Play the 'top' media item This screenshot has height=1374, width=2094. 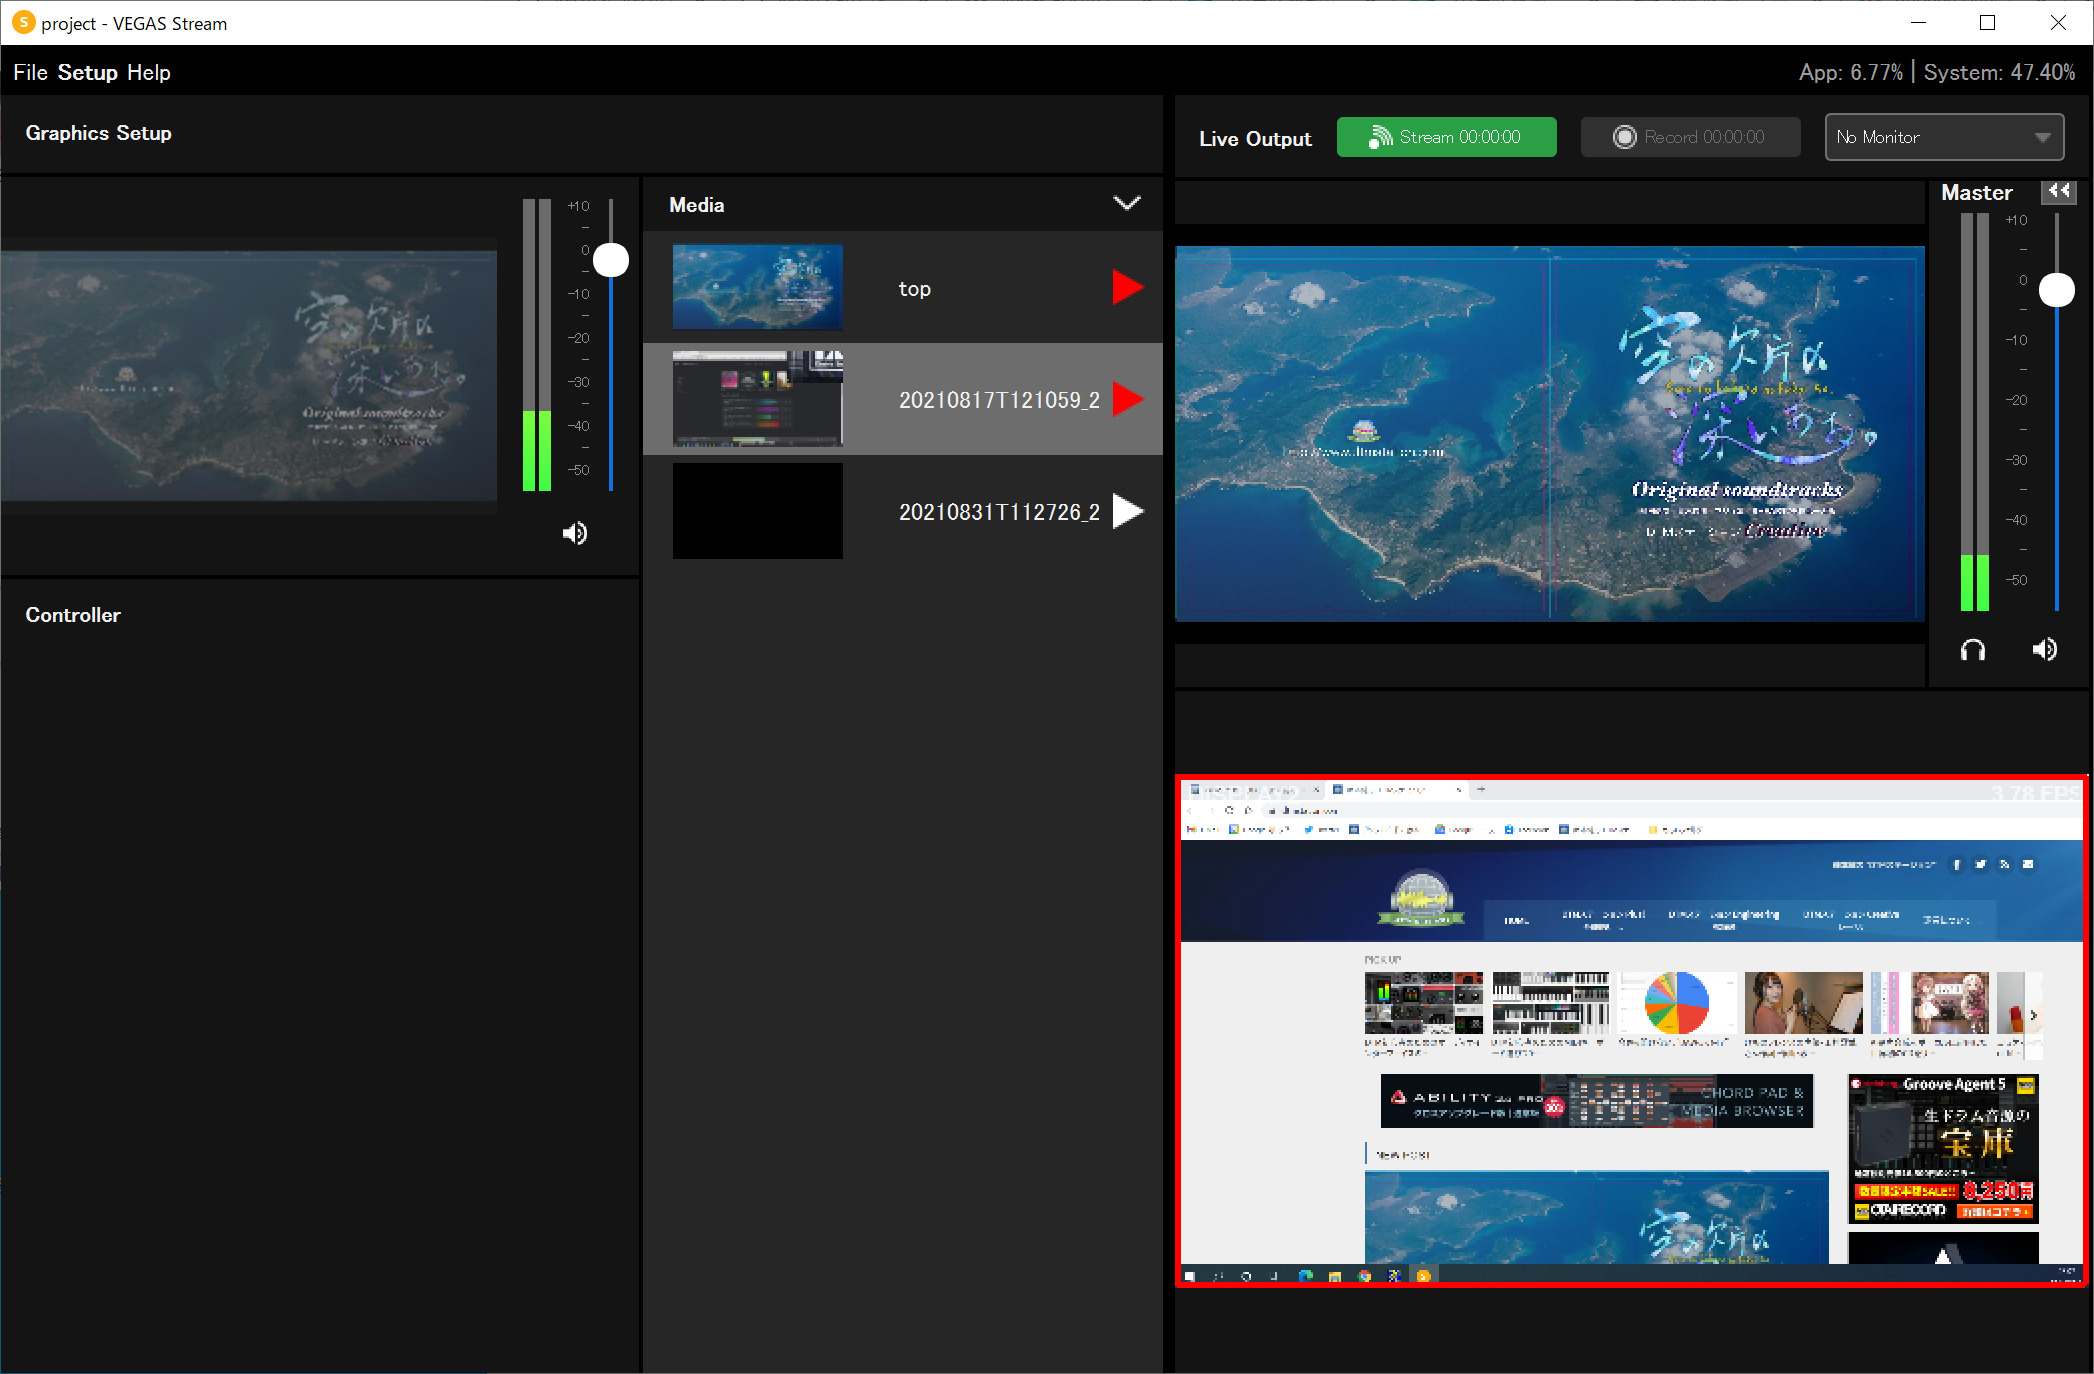point(1127,288)
